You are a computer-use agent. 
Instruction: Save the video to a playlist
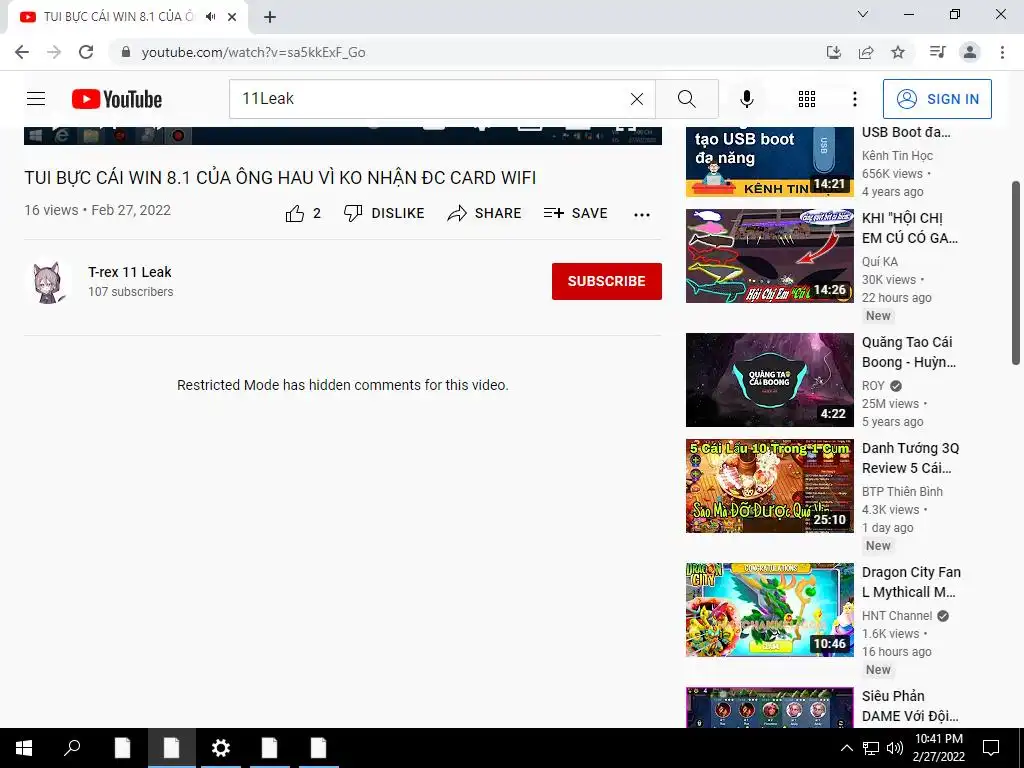click(575, 214)
